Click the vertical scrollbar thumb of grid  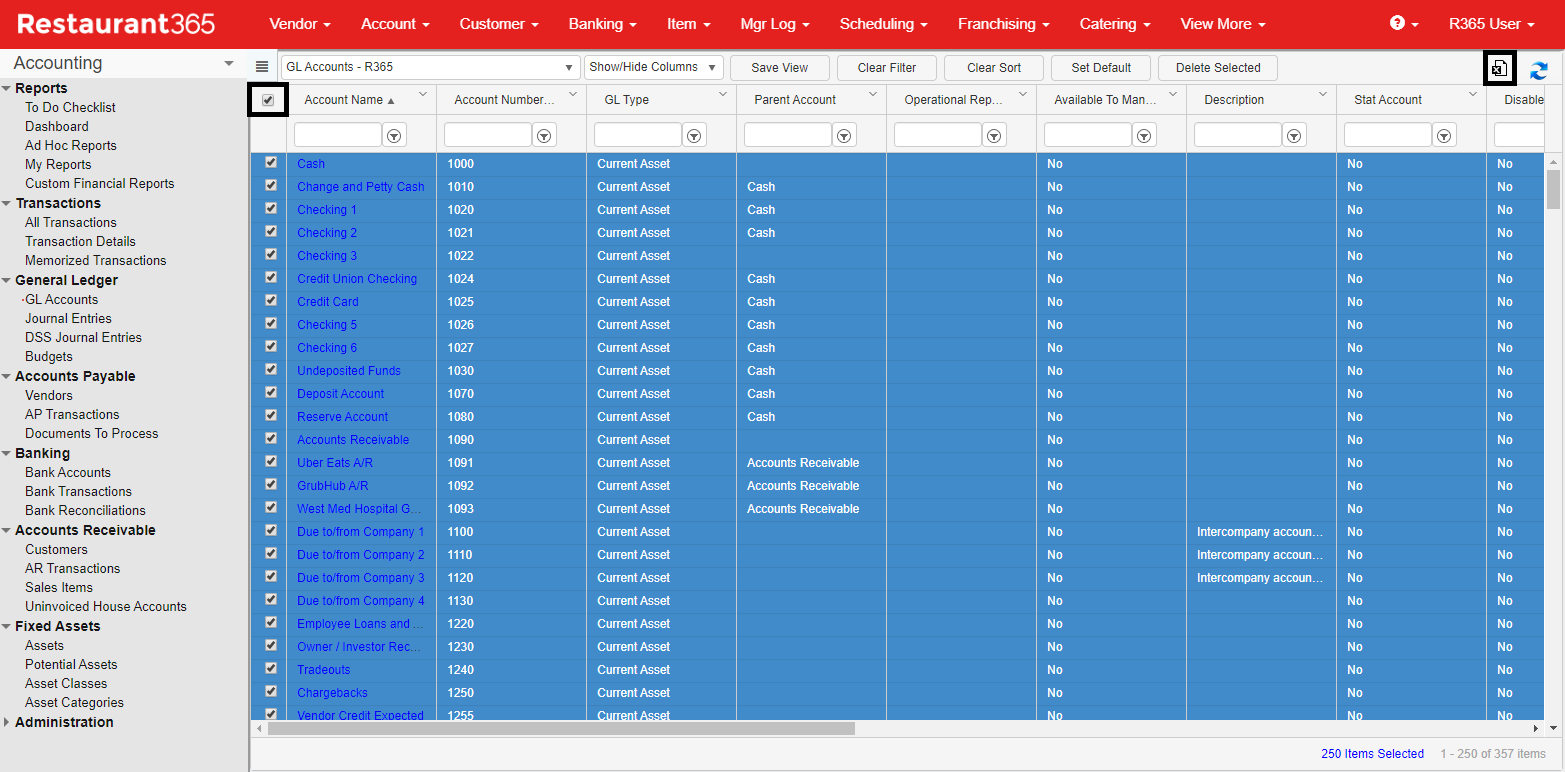coord(1553,189)
